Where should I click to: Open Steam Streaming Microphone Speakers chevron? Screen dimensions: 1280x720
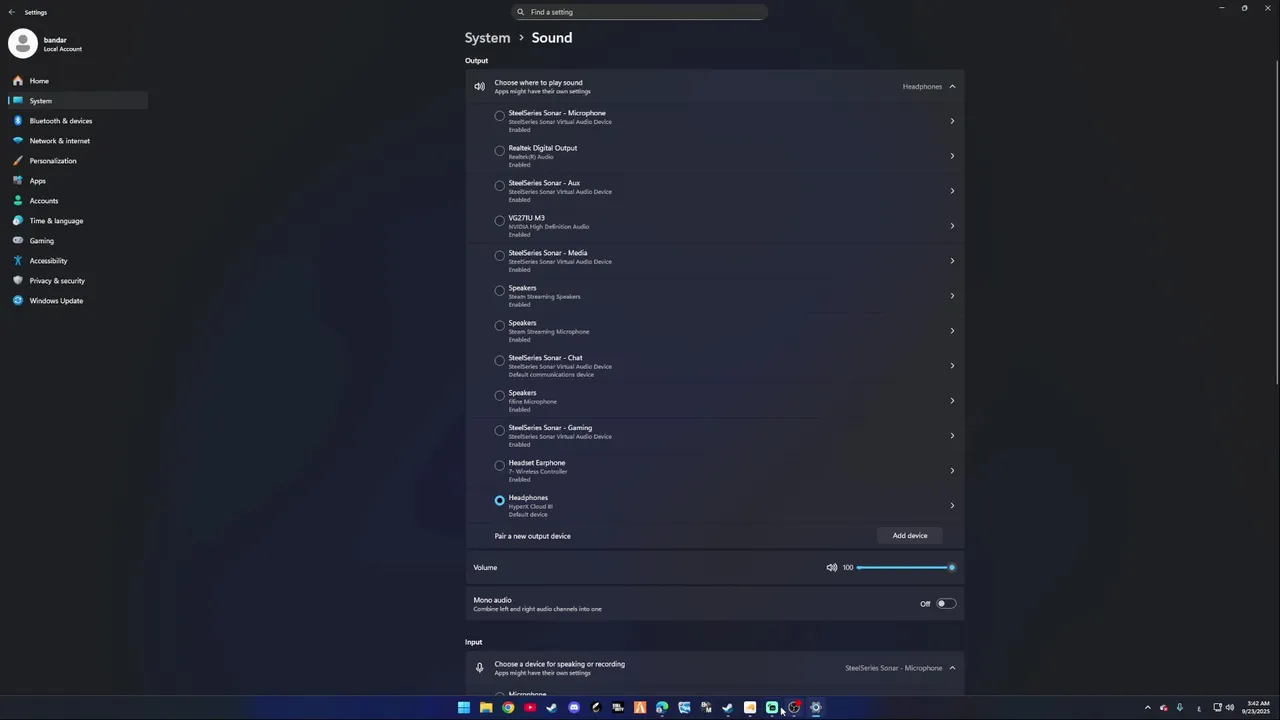point(952,331)
